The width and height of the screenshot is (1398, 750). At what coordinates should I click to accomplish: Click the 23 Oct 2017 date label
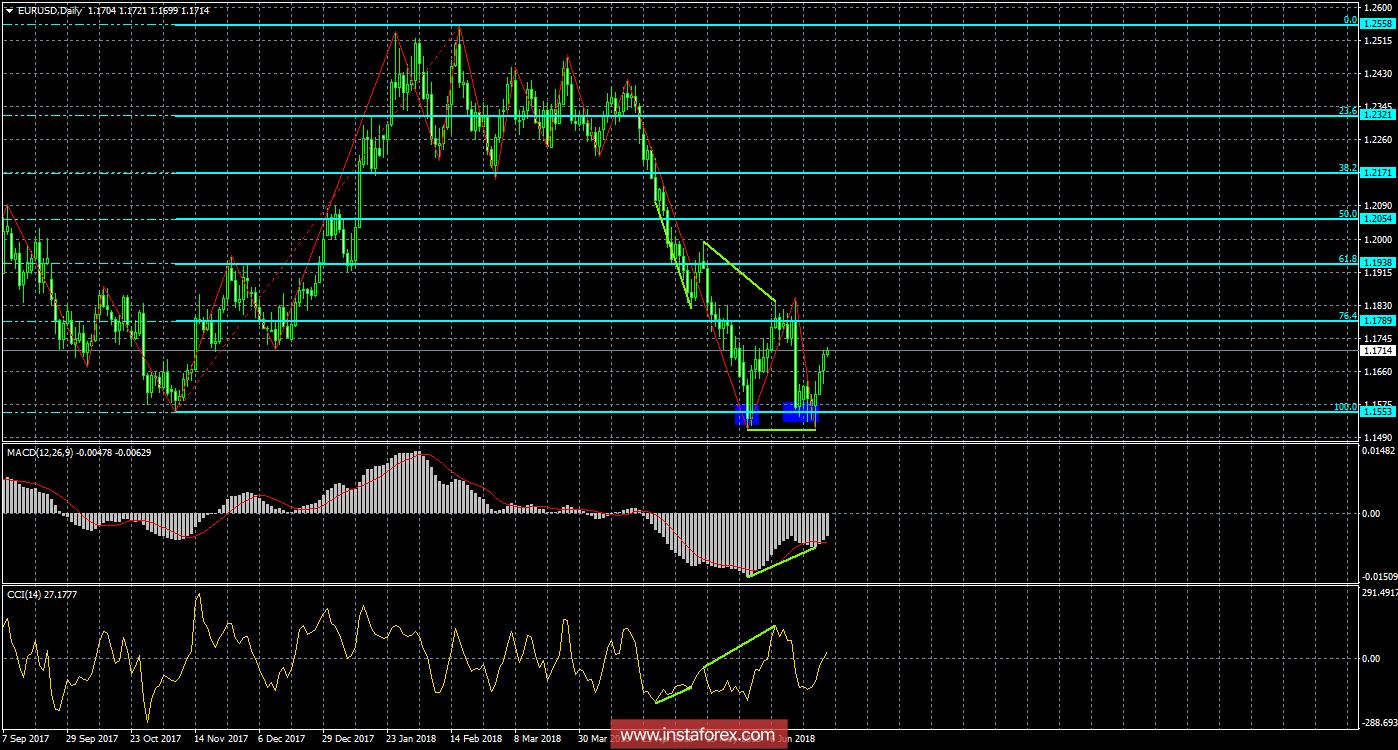click(155, 739)
